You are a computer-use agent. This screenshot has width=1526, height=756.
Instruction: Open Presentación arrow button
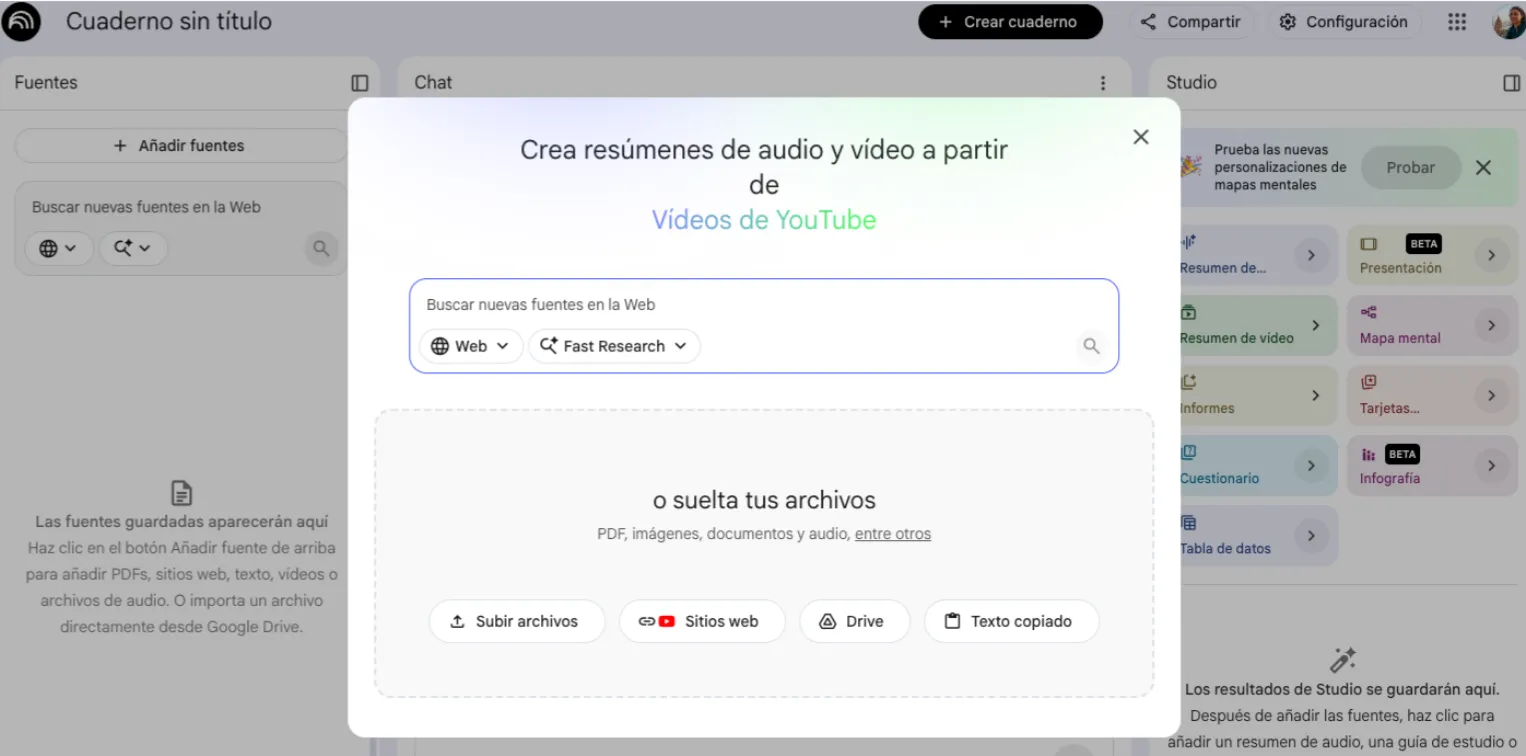pos(1491,256)
